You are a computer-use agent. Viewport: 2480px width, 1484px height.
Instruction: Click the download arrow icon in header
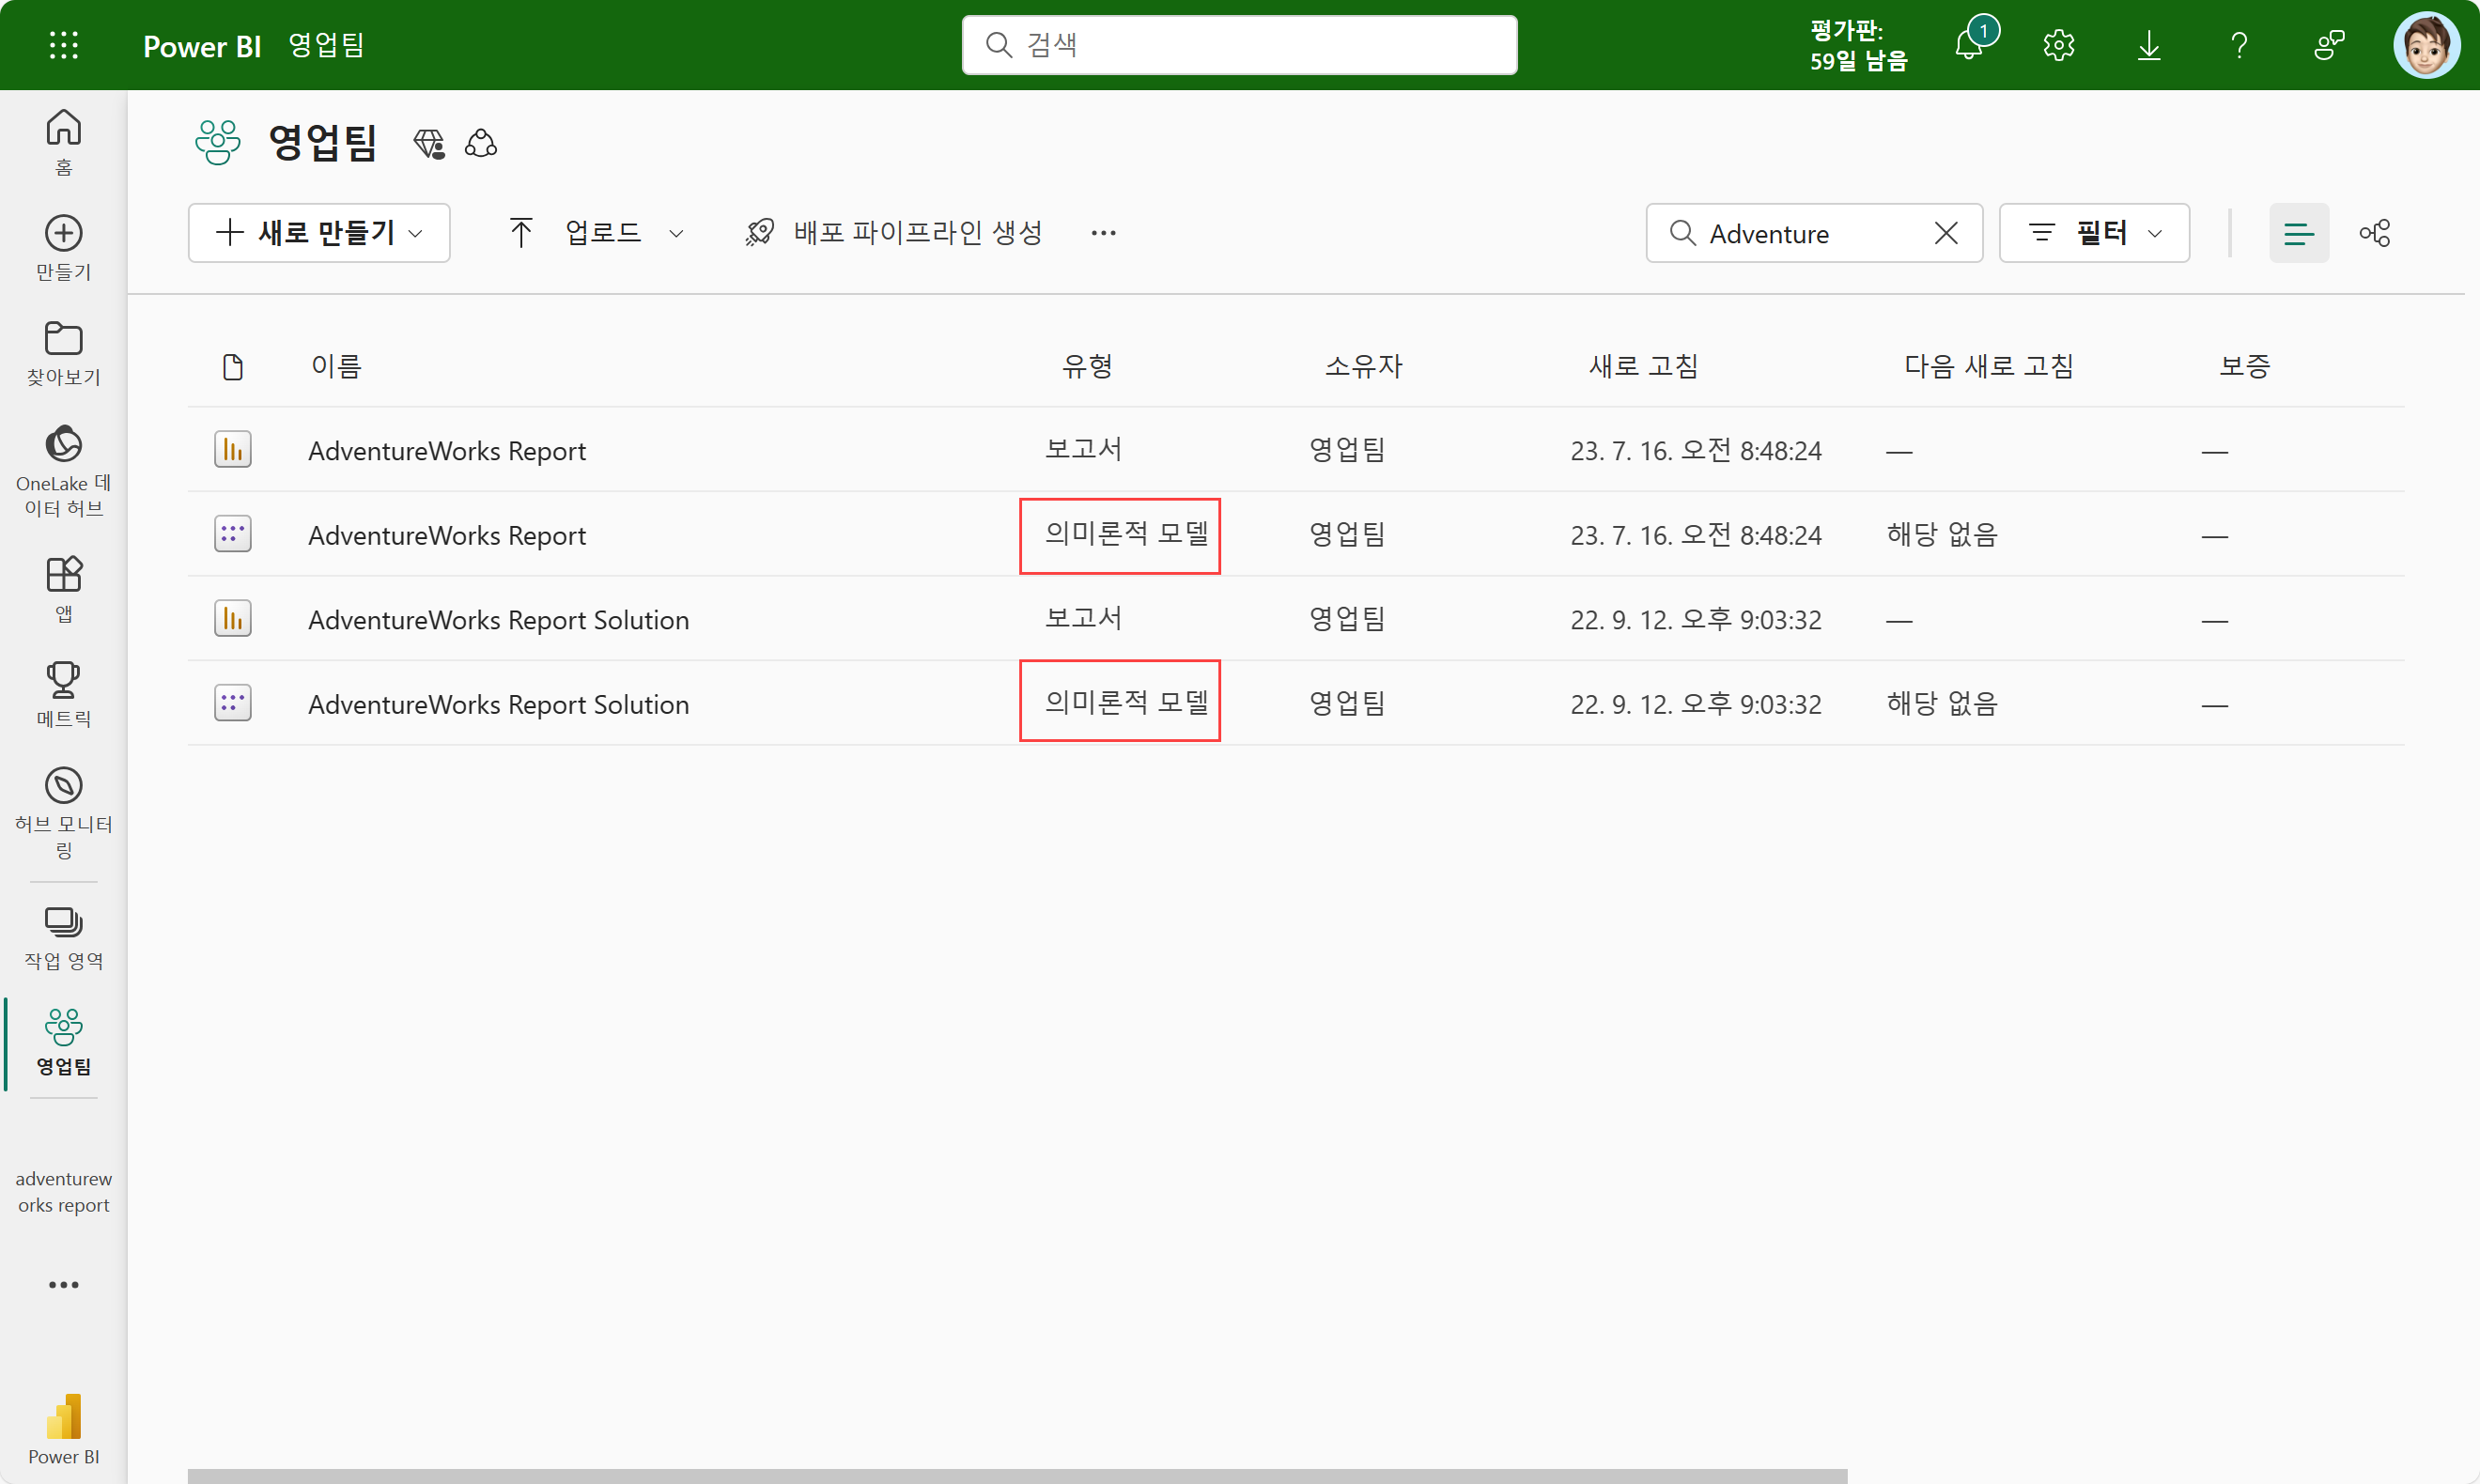click(x=2148, y=45)
